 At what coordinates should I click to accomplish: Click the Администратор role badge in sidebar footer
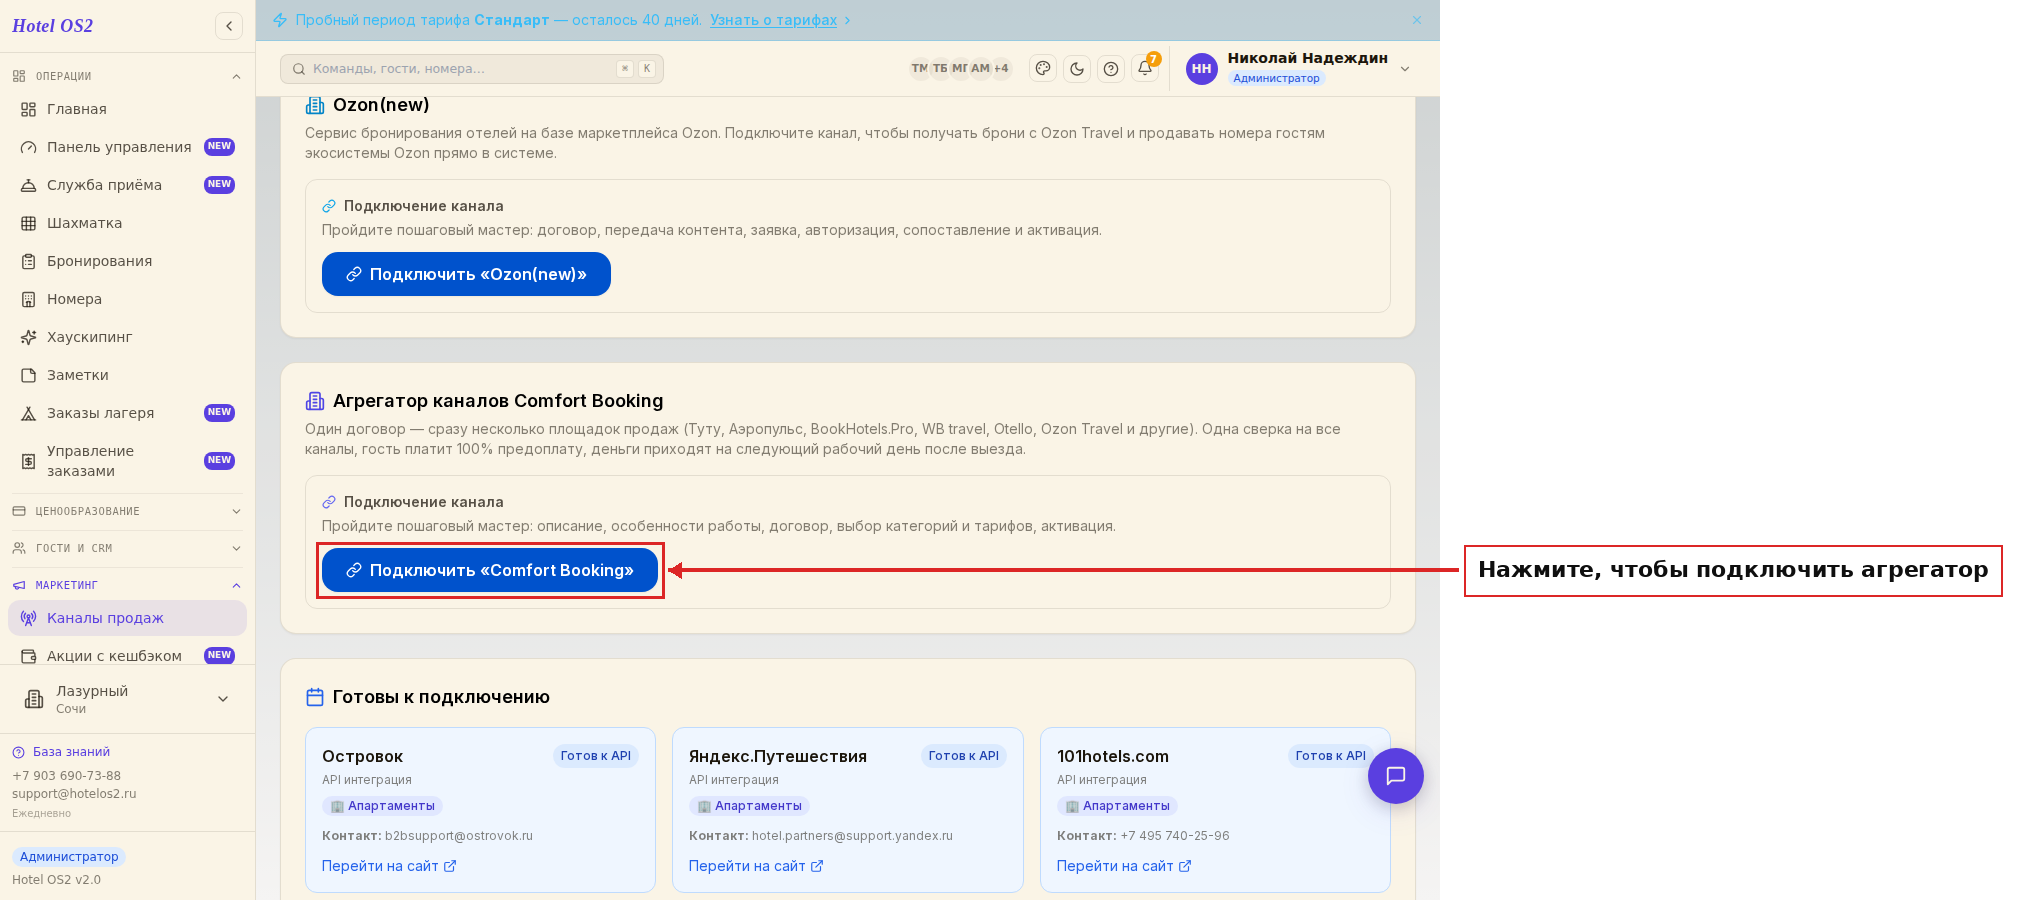tap(69, 857)
